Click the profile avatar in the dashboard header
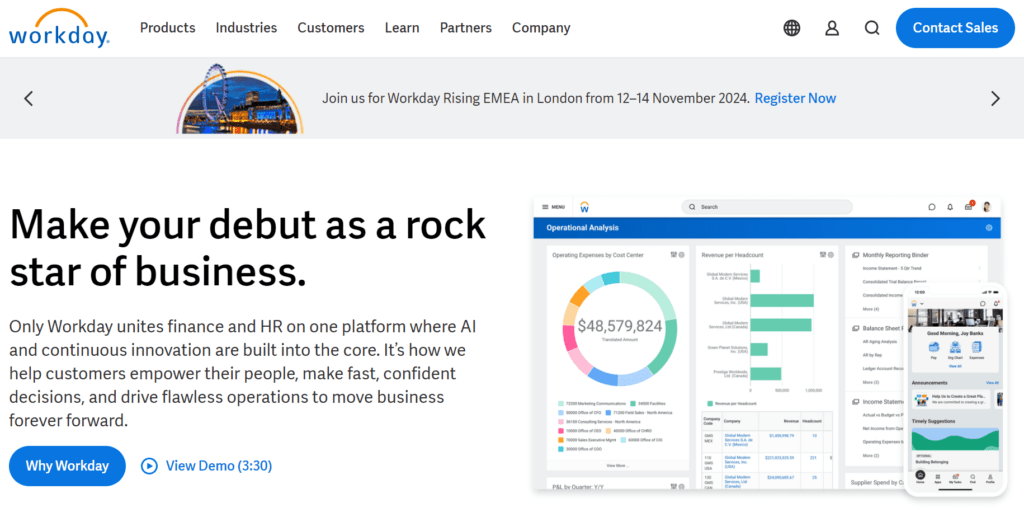This screenshot has height=522, width=1024. (987, 206)
